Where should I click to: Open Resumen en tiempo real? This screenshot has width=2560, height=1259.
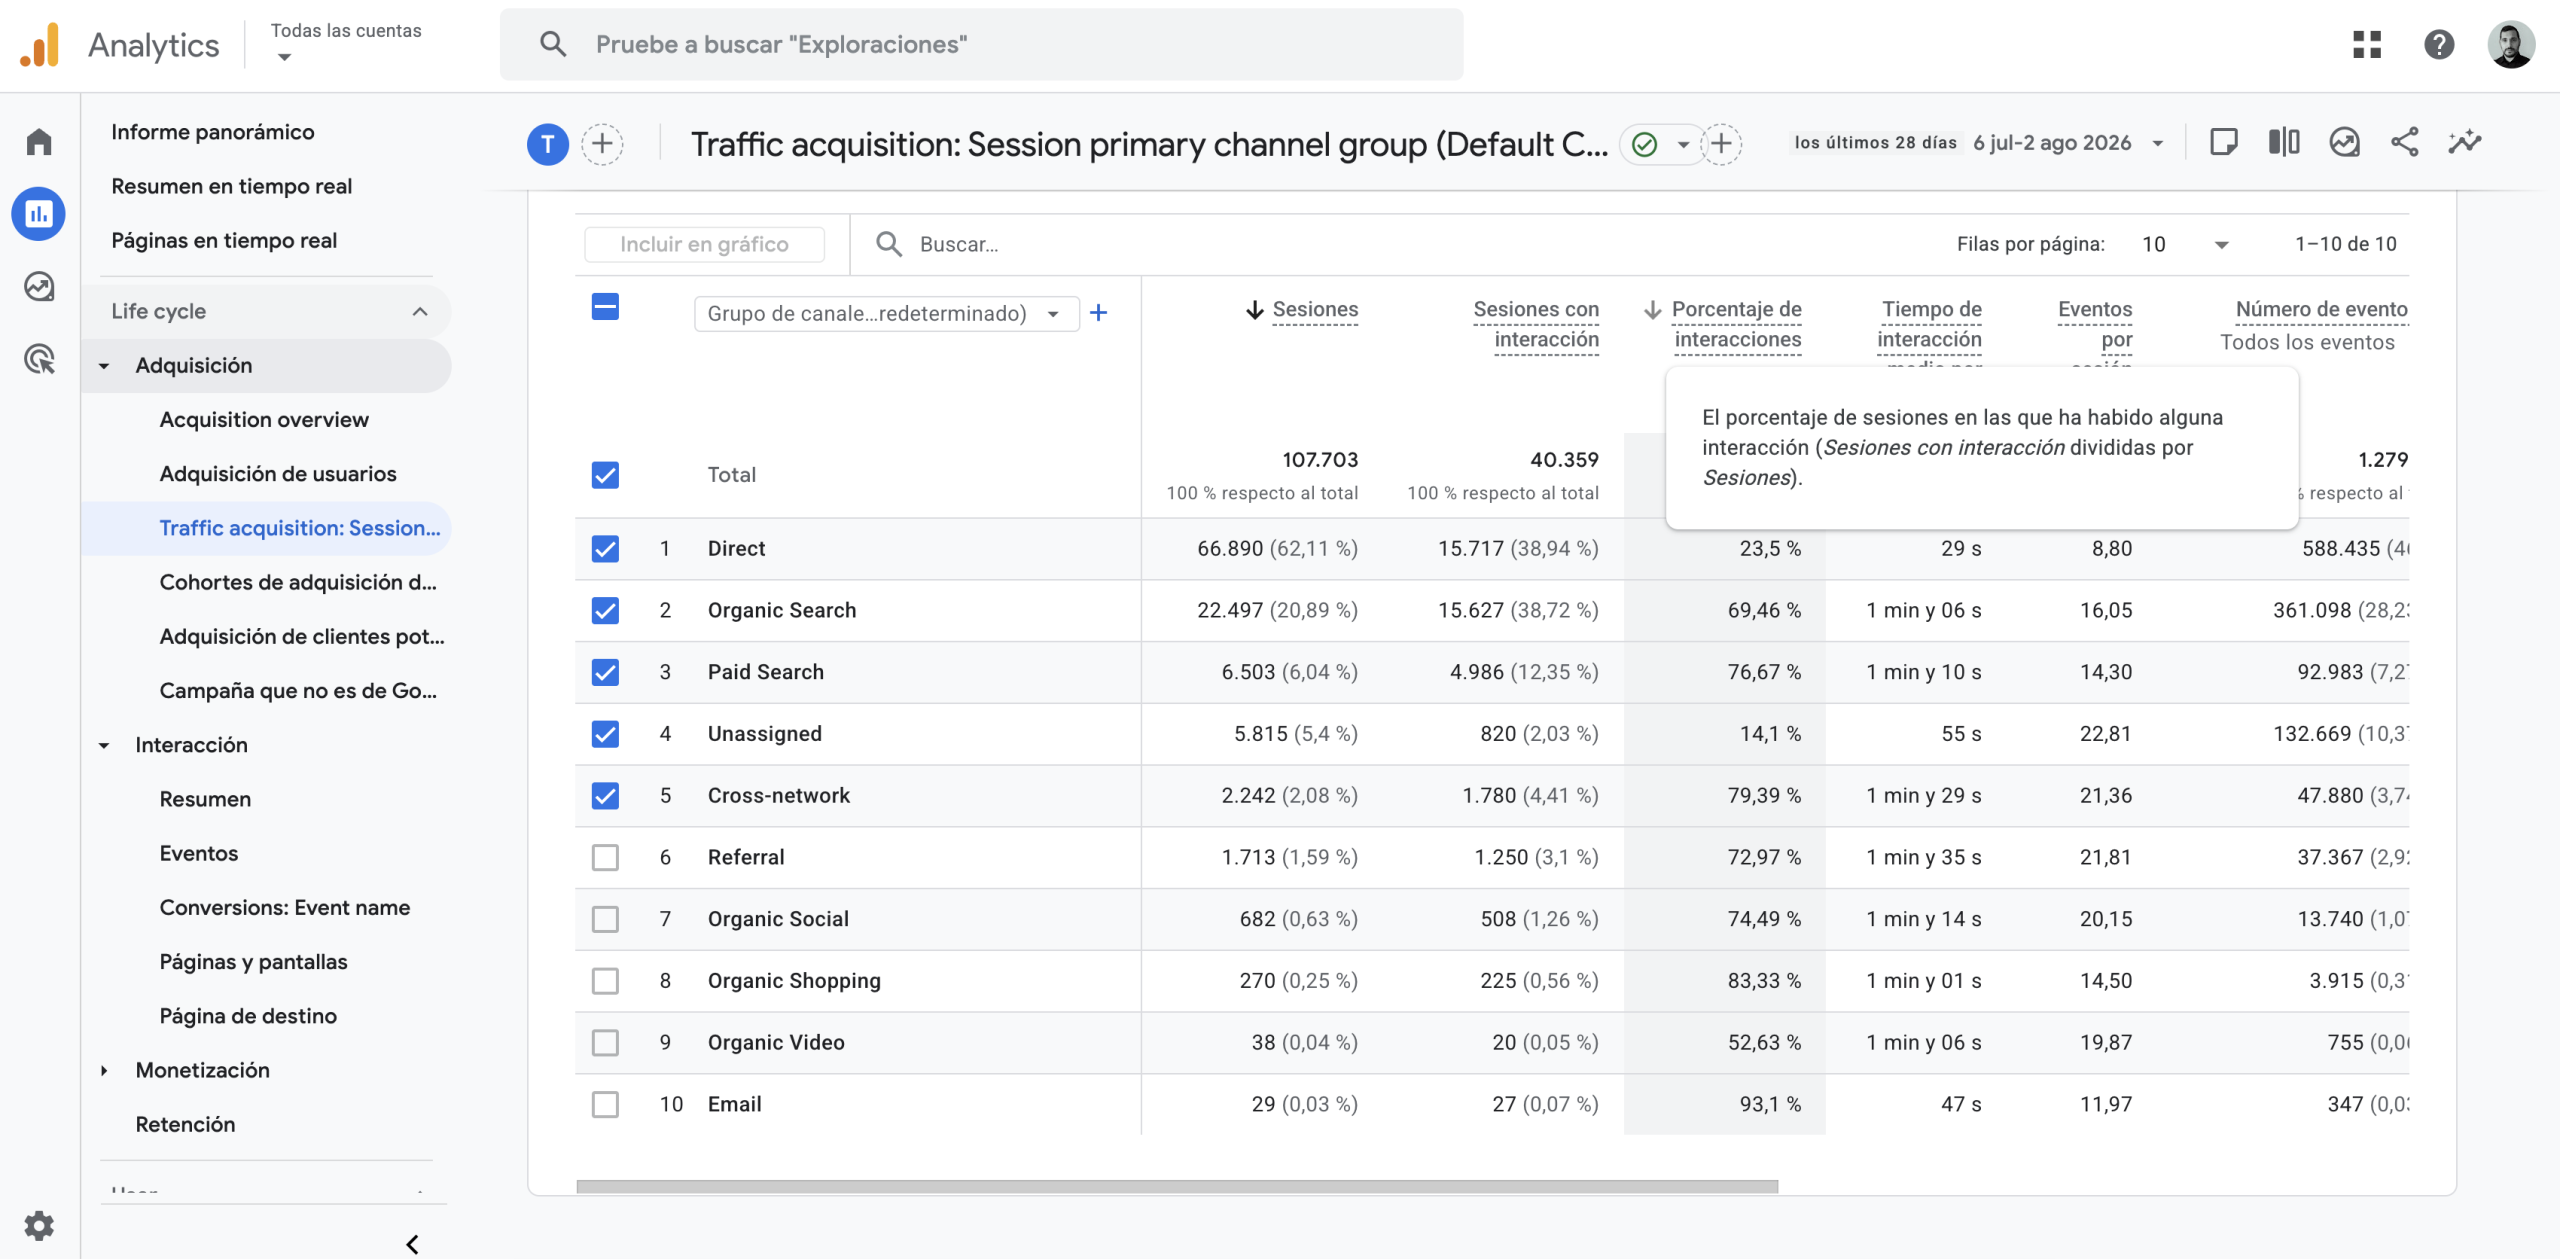[x=232, y=186]
